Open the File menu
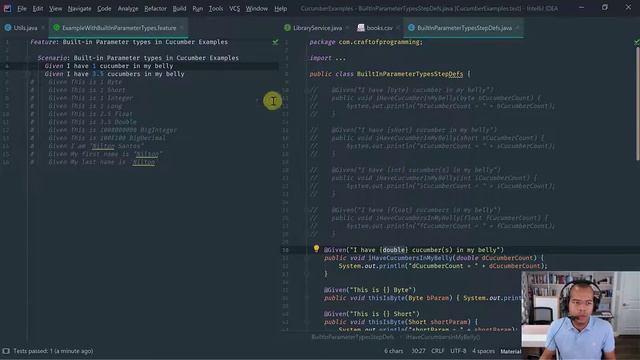Image resolution: width=640 pixels, height=360 pixels. pos(22,9)
